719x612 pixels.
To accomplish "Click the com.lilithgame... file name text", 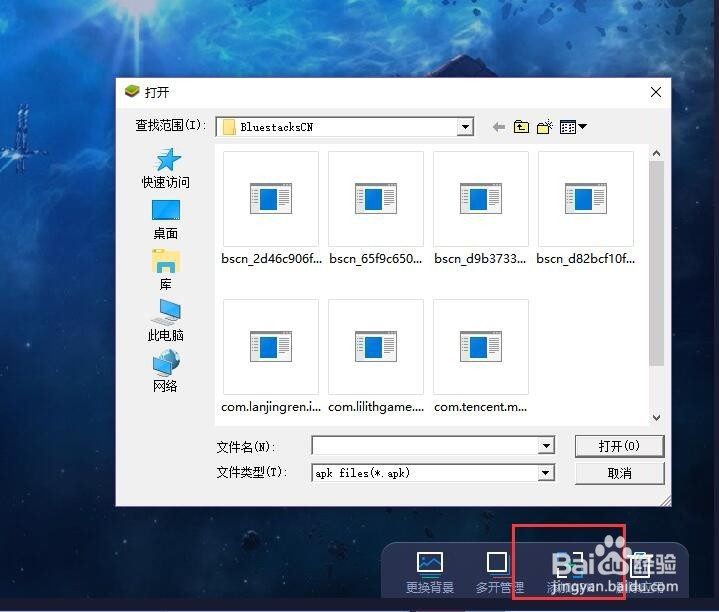I will 376,407.
